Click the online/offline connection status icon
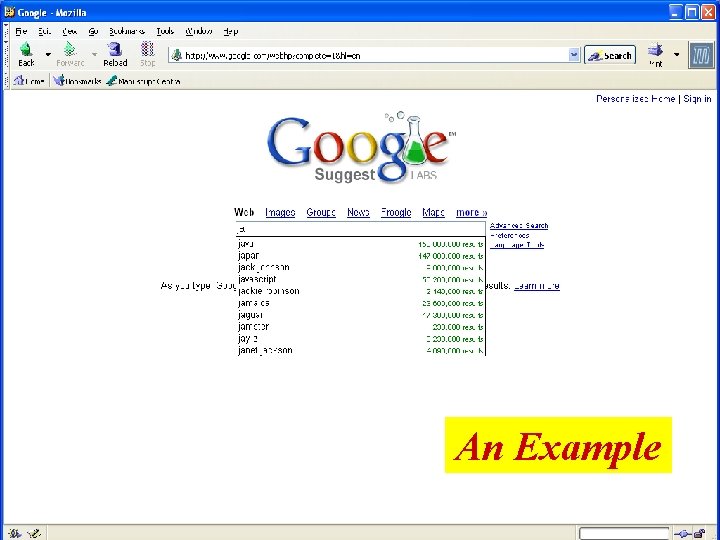The image size is (720, 540). coord(682,534)
